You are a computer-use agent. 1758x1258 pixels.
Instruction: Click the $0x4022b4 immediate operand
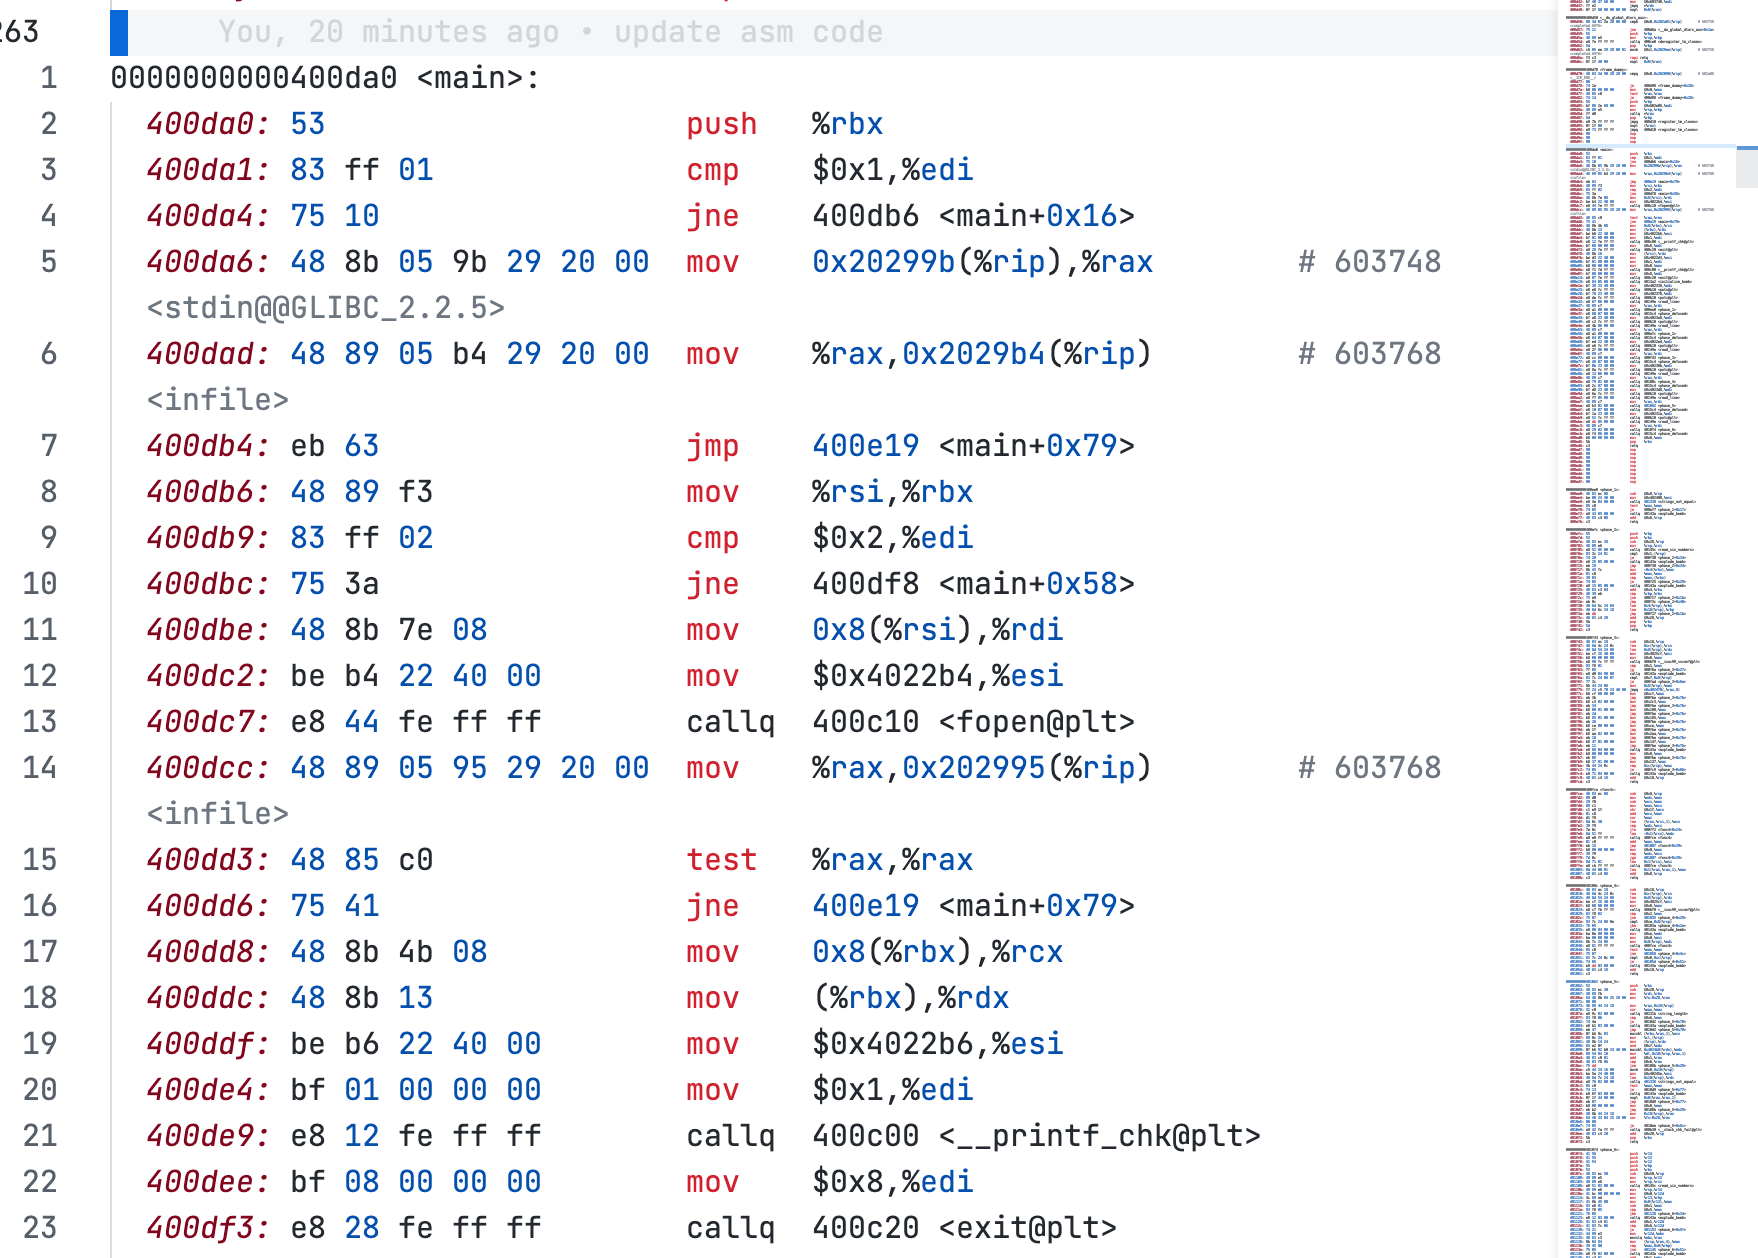[x=893, y=676]
